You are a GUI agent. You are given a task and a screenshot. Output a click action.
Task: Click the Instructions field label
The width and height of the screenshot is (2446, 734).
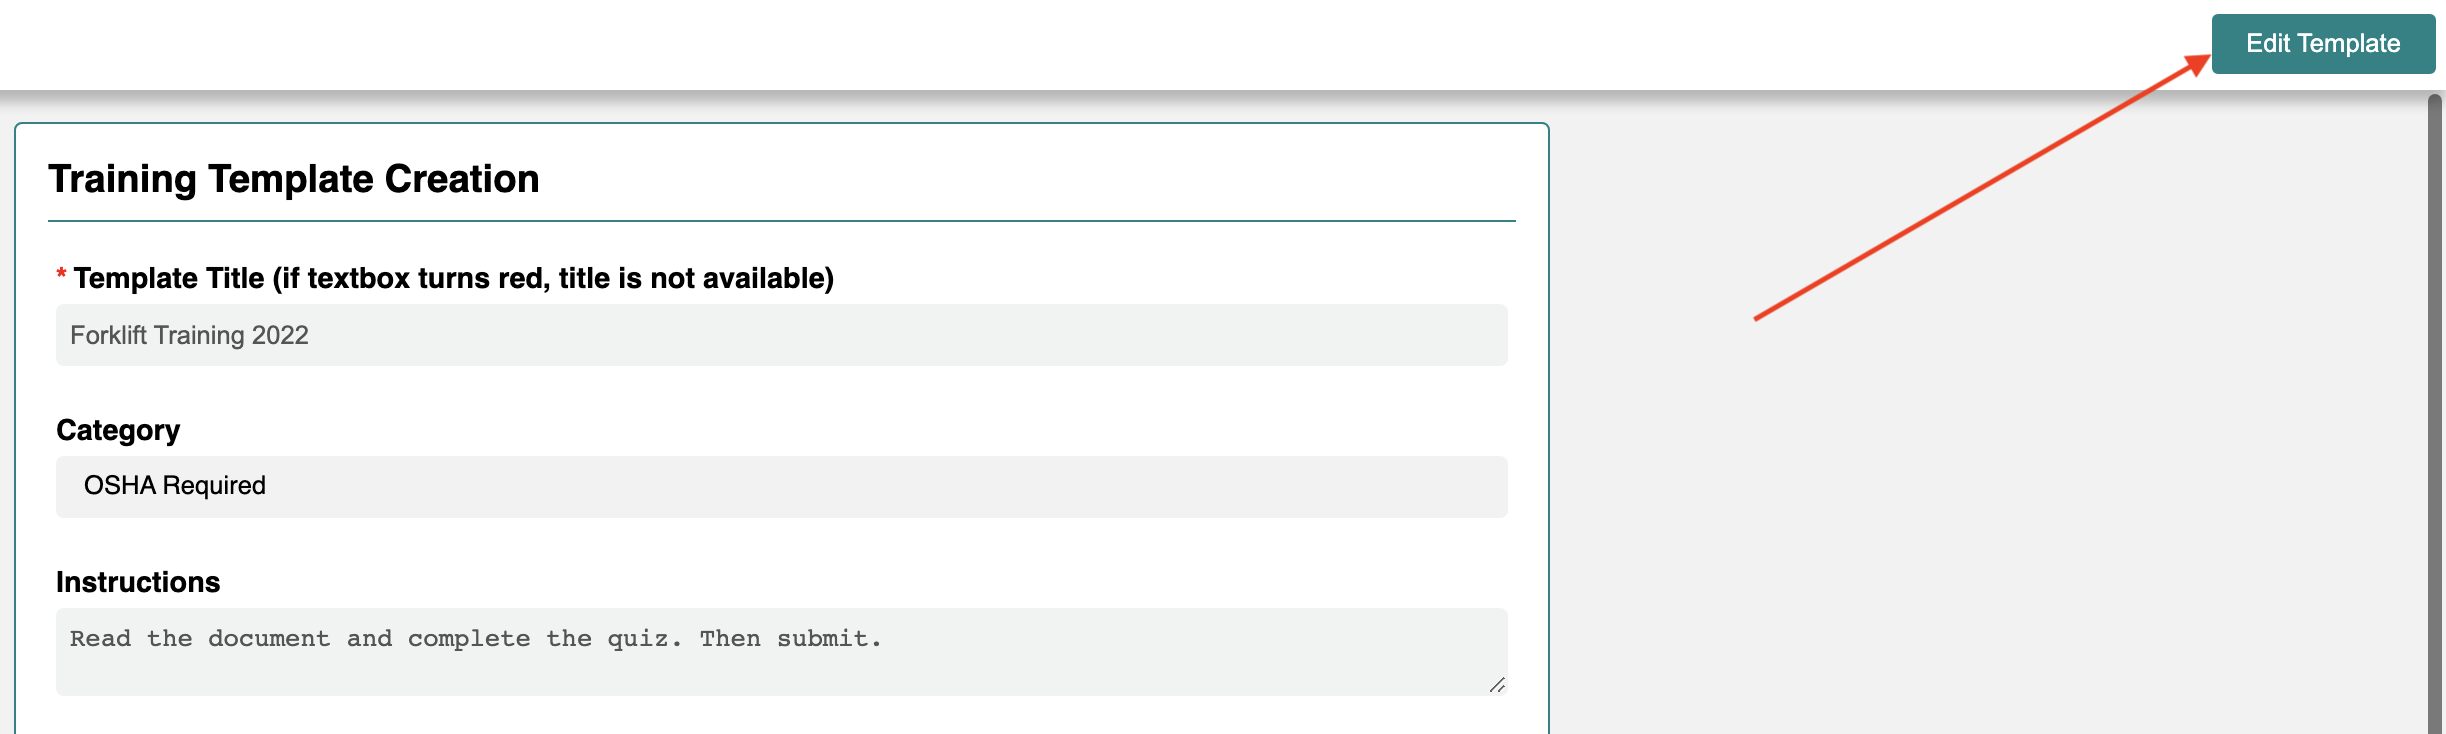tap(138, 582)
